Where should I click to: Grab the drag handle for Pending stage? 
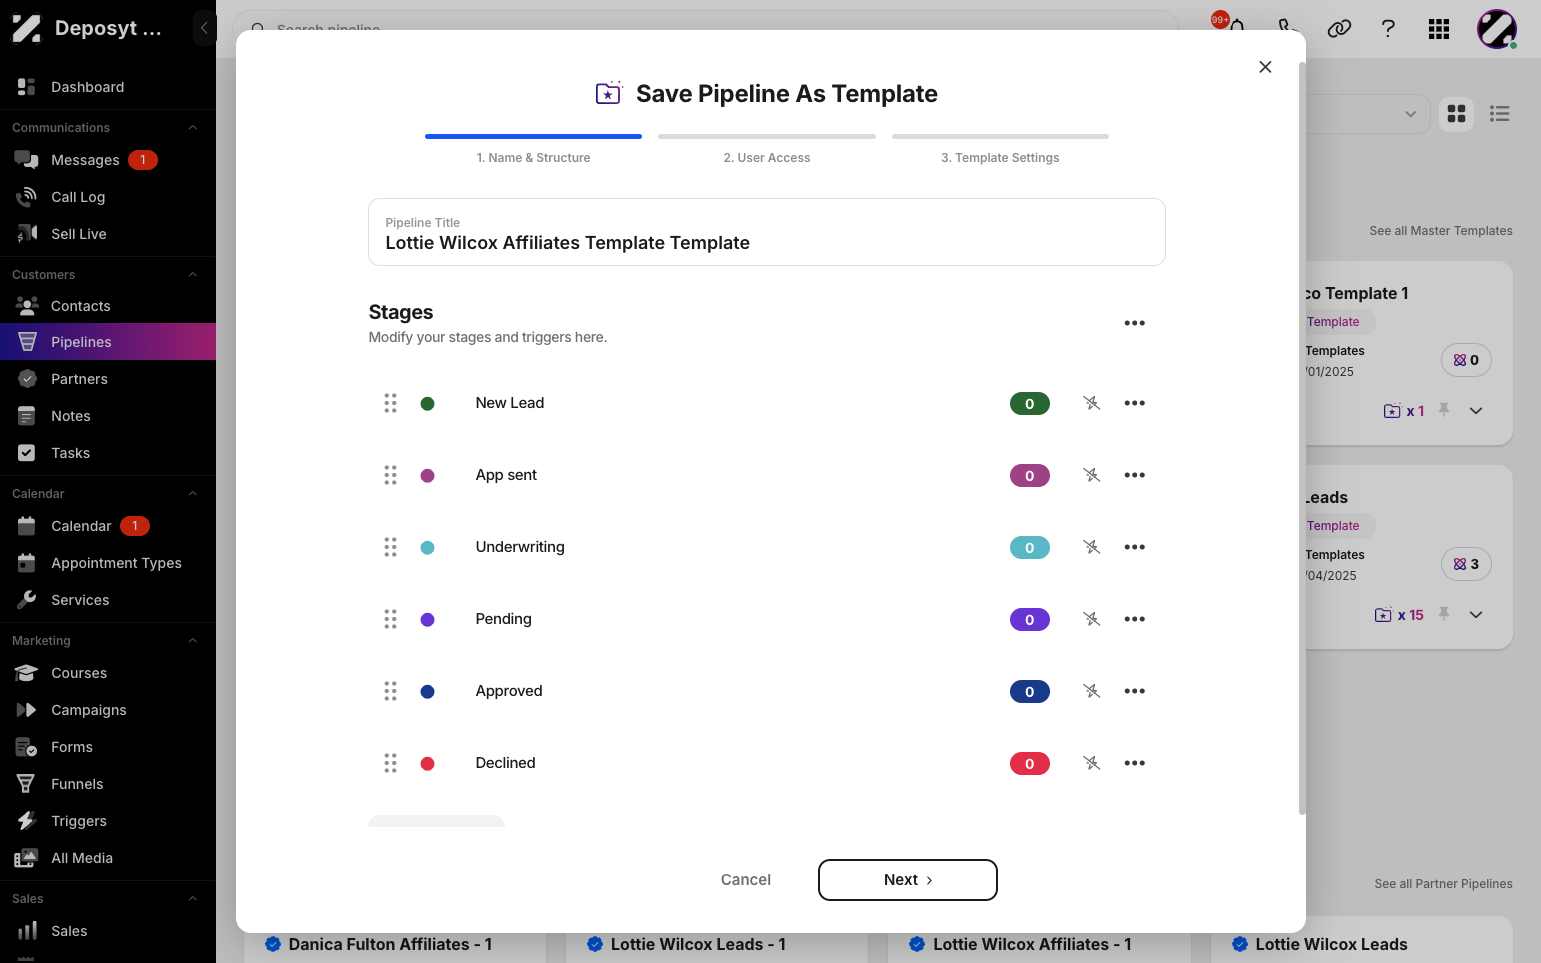coord(390,619)
